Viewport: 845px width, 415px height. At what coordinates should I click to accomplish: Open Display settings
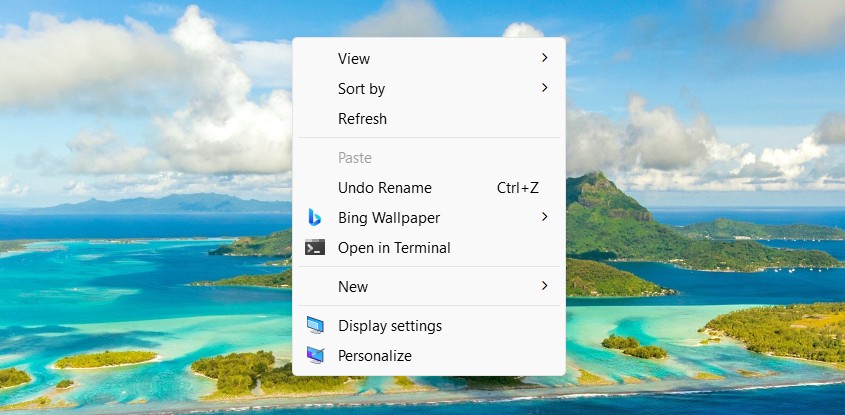point(428,326)
